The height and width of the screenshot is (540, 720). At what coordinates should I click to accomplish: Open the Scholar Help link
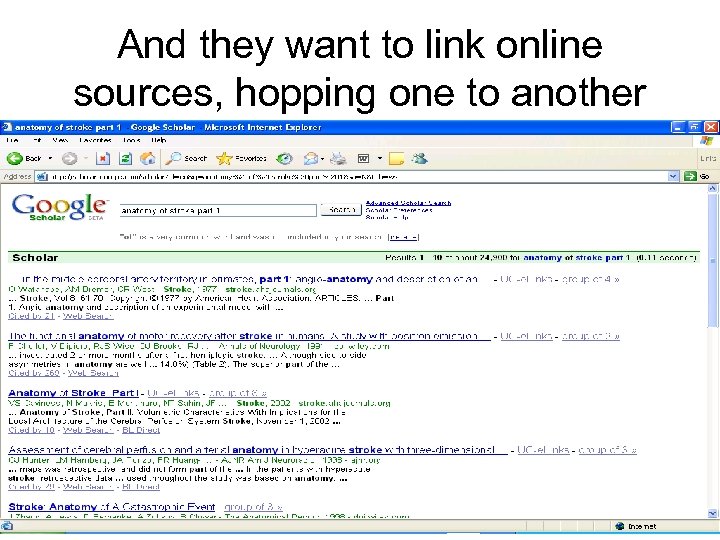point(387,218)
